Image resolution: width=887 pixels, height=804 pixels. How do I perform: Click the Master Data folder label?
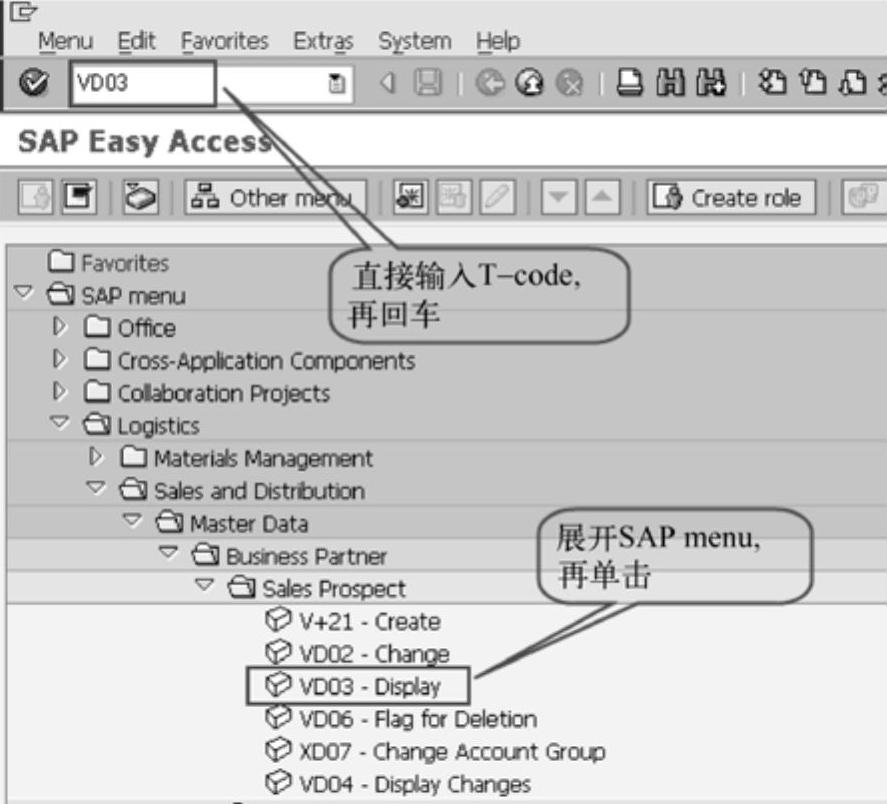tap(249, 524)
